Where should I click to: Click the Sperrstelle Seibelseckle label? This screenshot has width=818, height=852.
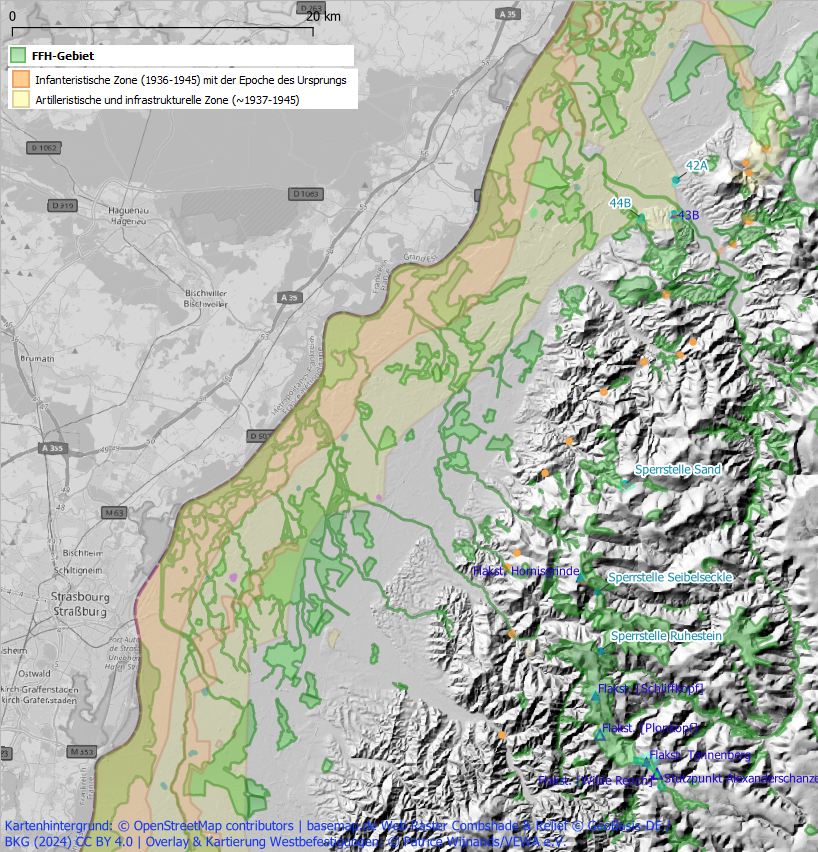pos(670,578)
